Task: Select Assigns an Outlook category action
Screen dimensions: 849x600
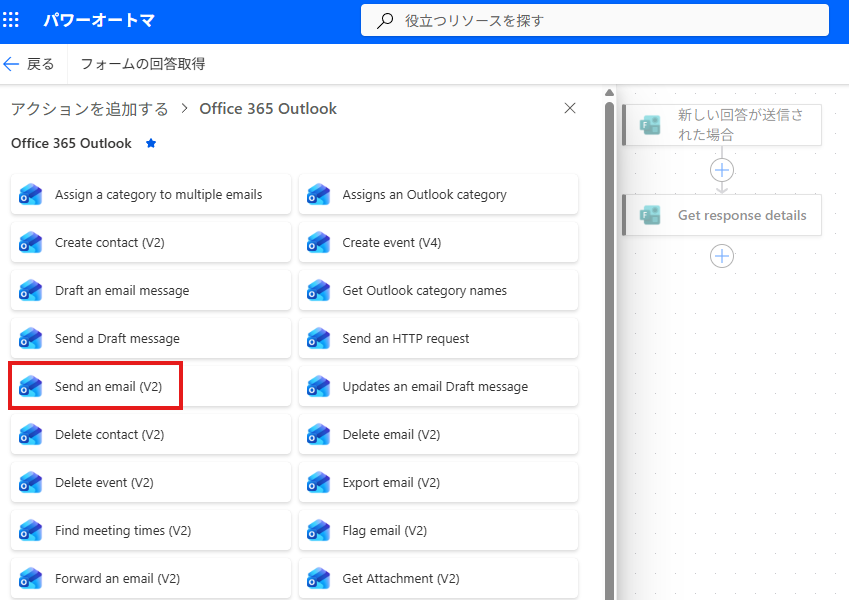Action: click(439, 194)
